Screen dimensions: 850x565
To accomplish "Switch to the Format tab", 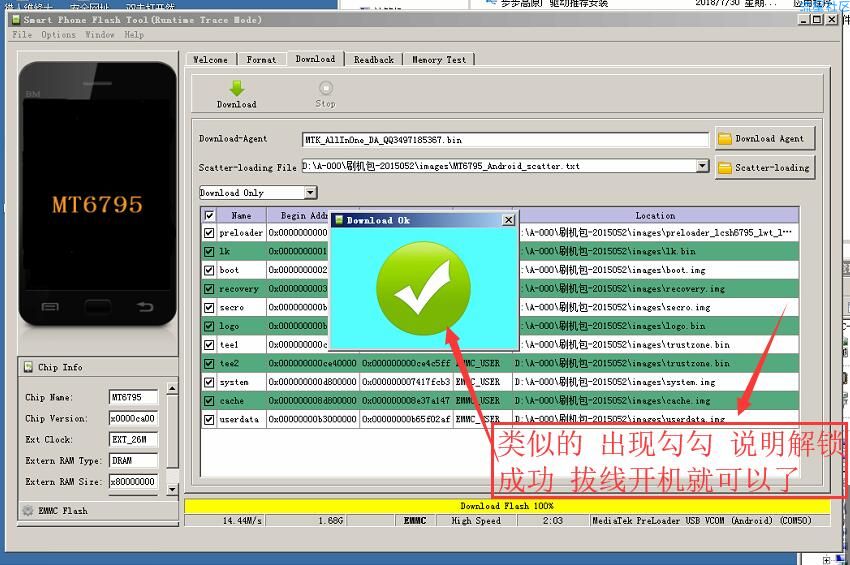I will pos(261,60).
